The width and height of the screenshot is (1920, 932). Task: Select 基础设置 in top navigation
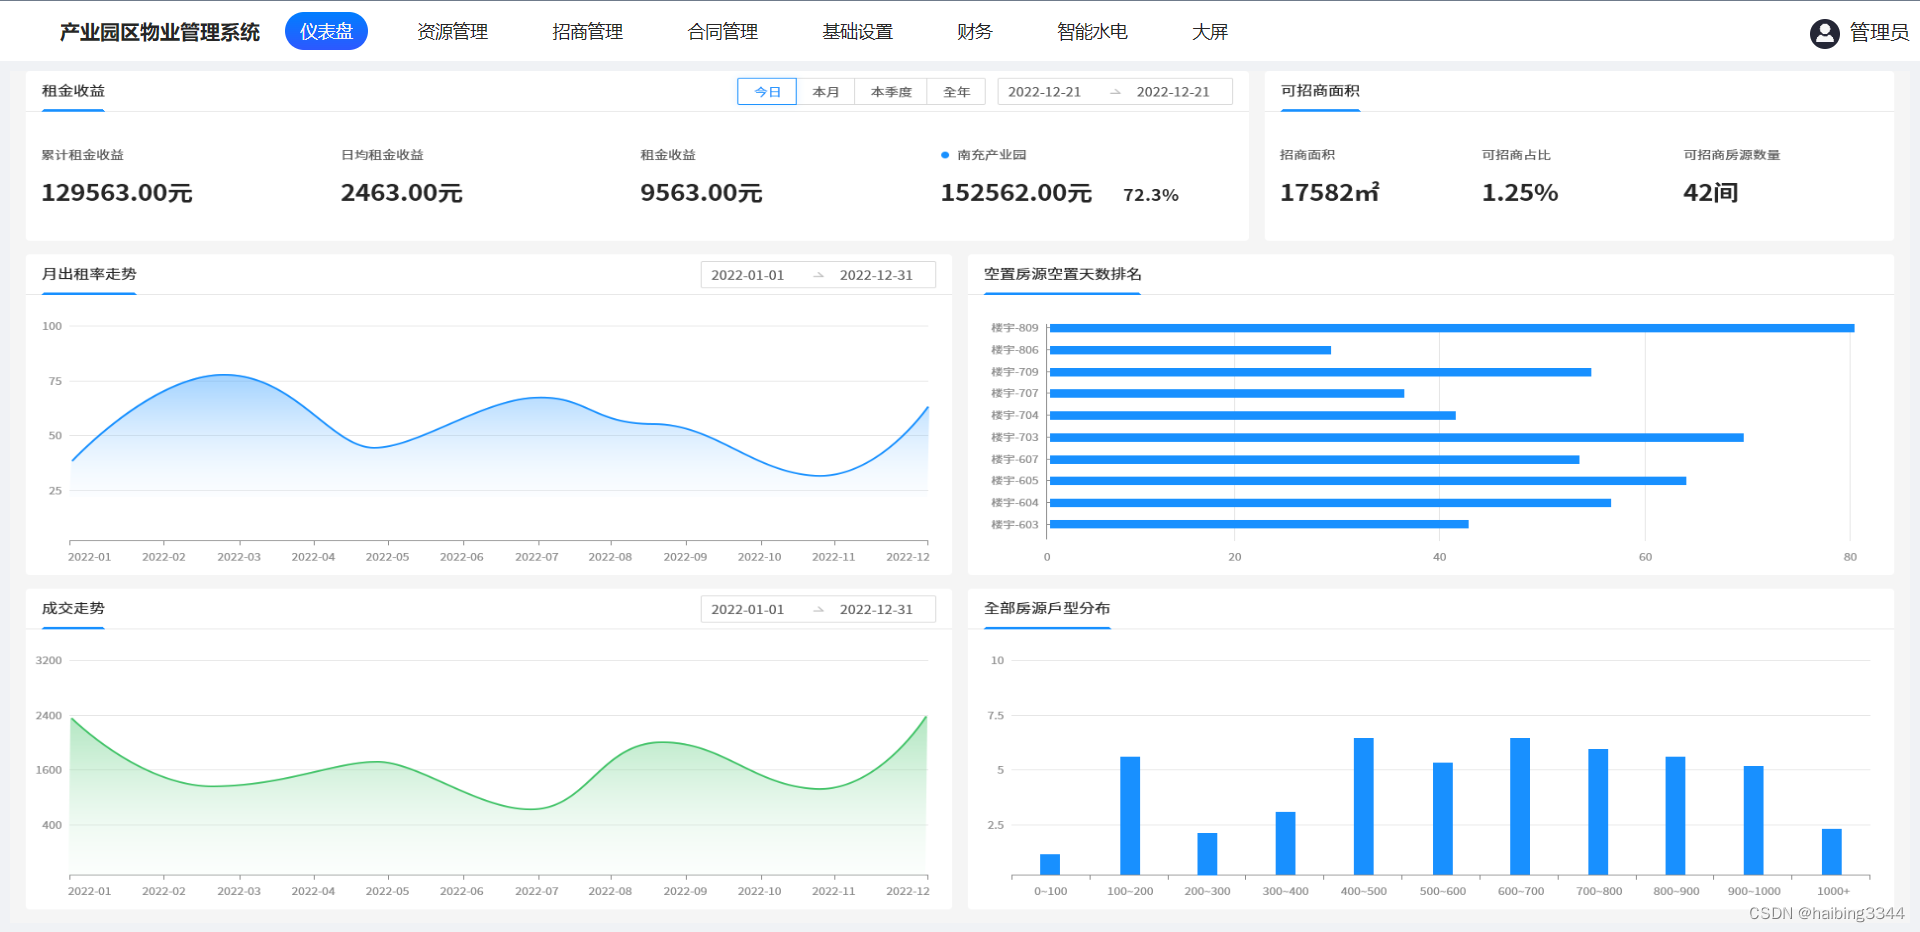coord(857,32)
